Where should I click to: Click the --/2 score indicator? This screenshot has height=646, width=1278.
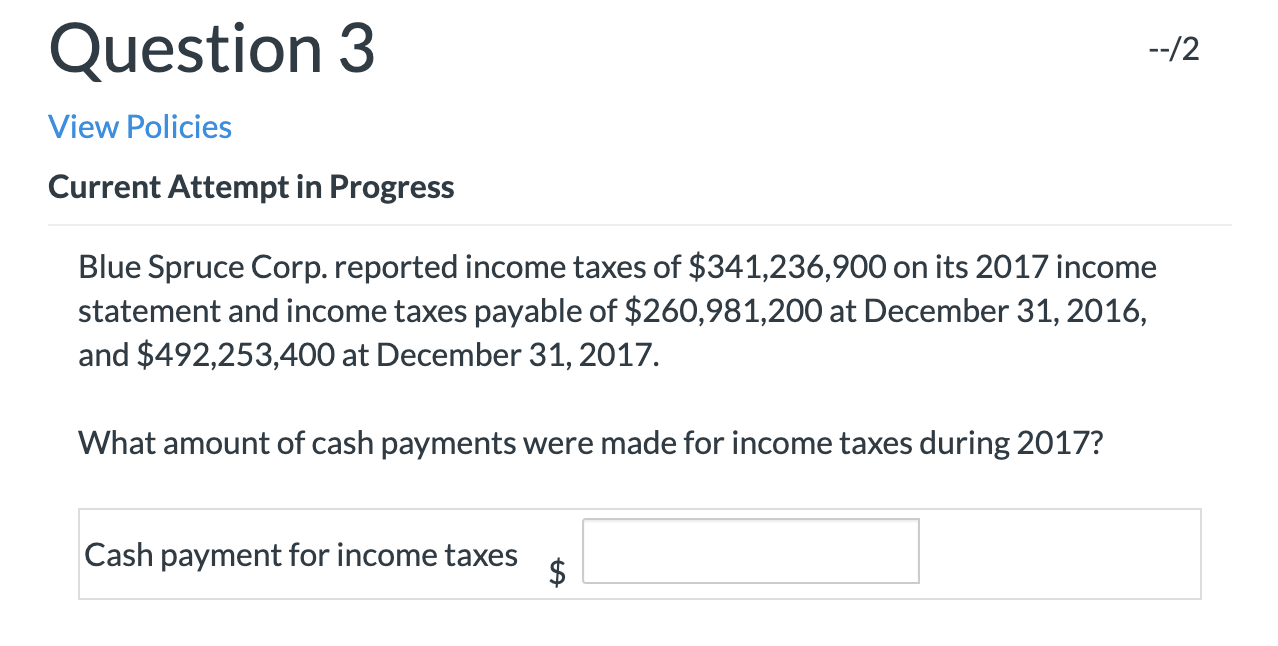(1173, 48)
